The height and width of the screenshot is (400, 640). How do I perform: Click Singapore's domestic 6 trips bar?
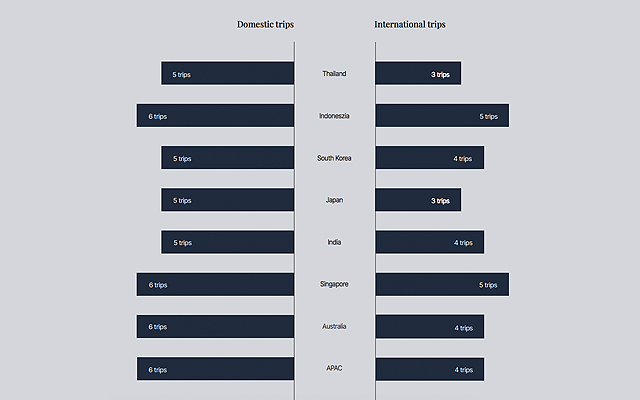tap(216, 285)
